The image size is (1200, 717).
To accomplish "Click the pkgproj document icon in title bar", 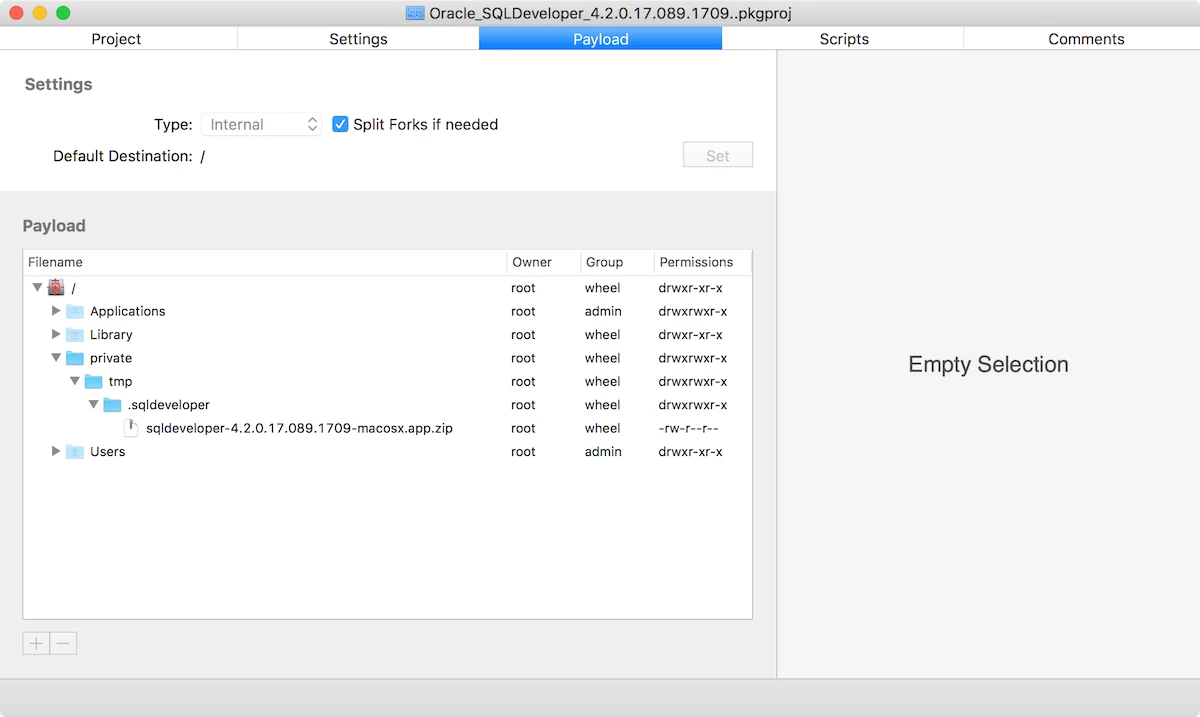I will tap(414, 13).
